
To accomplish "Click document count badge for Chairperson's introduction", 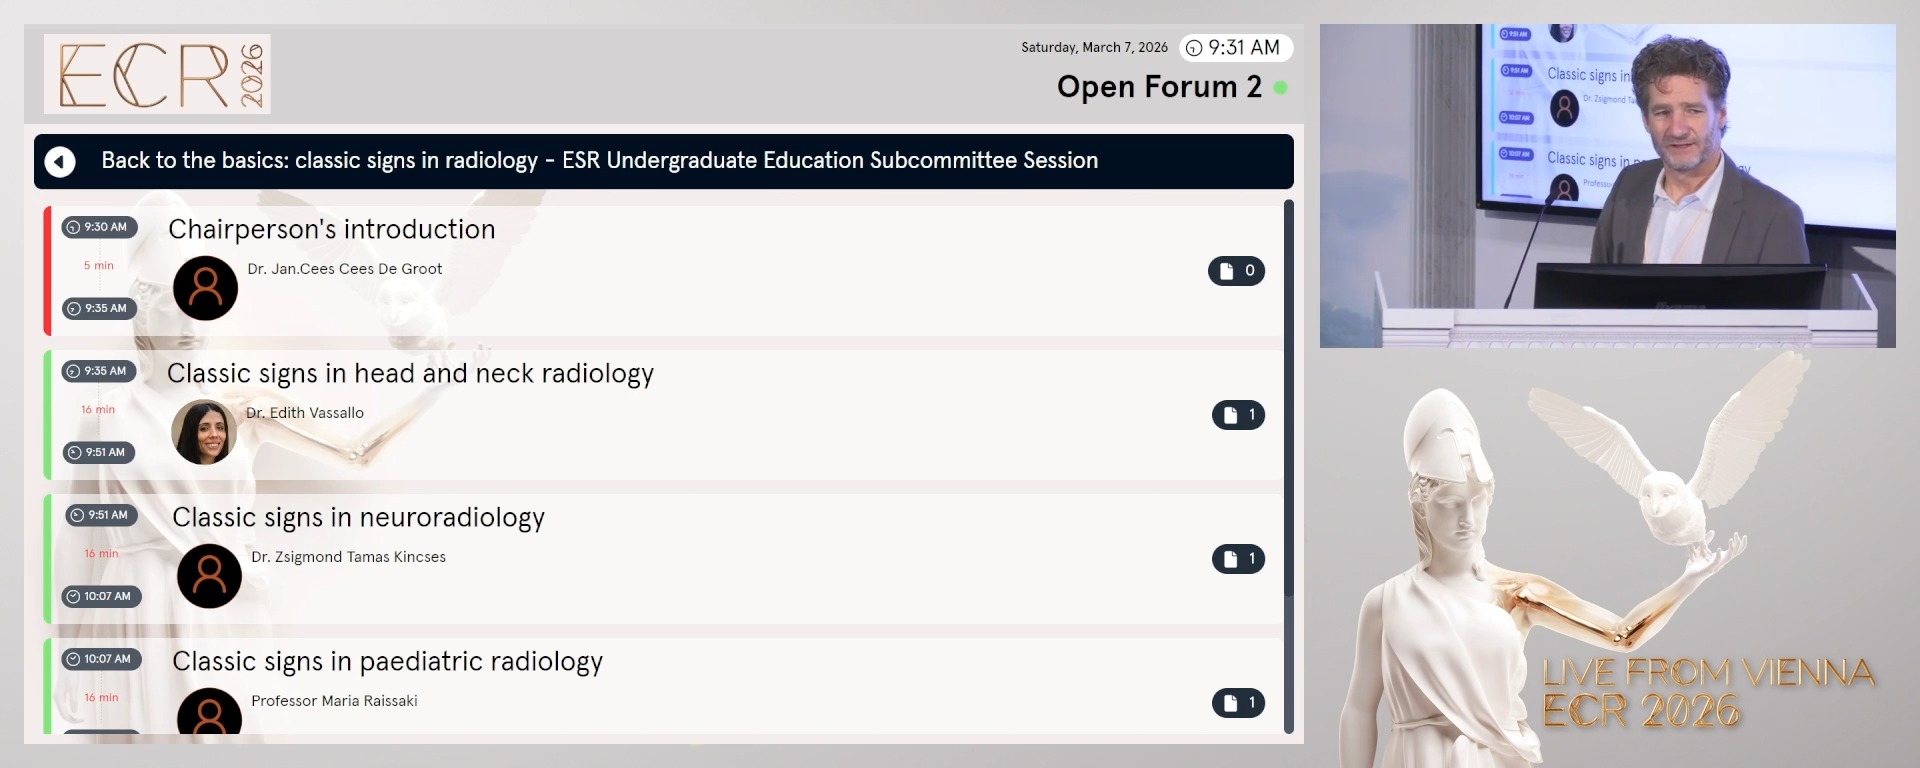I will click(1236, 271).
